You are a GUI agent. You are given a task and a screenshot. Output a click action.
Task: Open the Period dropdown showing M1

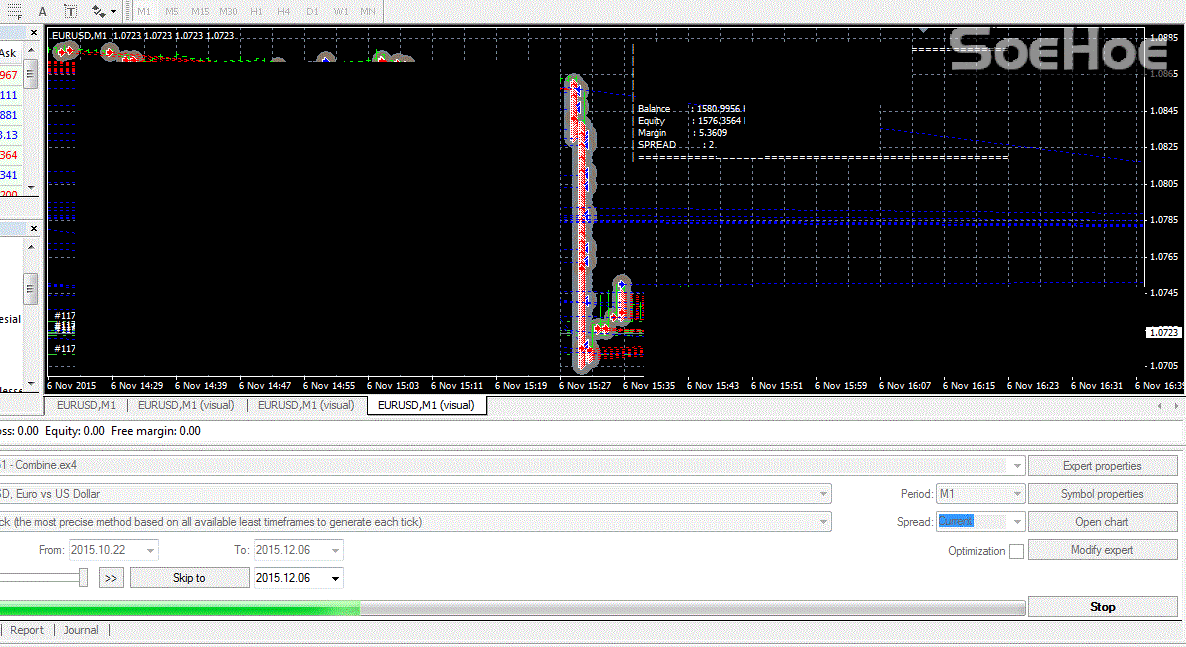point(980,494)
